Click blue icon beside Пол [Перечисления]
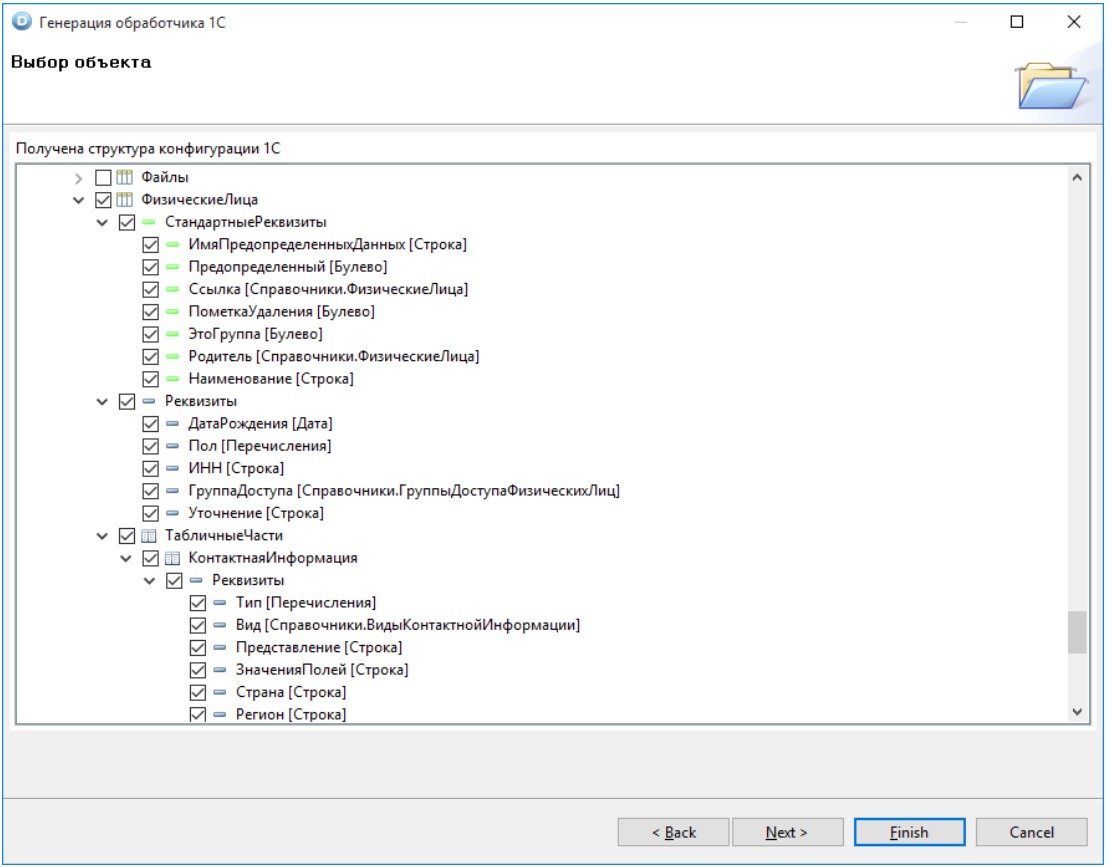The height and width of the screenshot is (867, 1110). pyautogui.click(x=172, y=446)
